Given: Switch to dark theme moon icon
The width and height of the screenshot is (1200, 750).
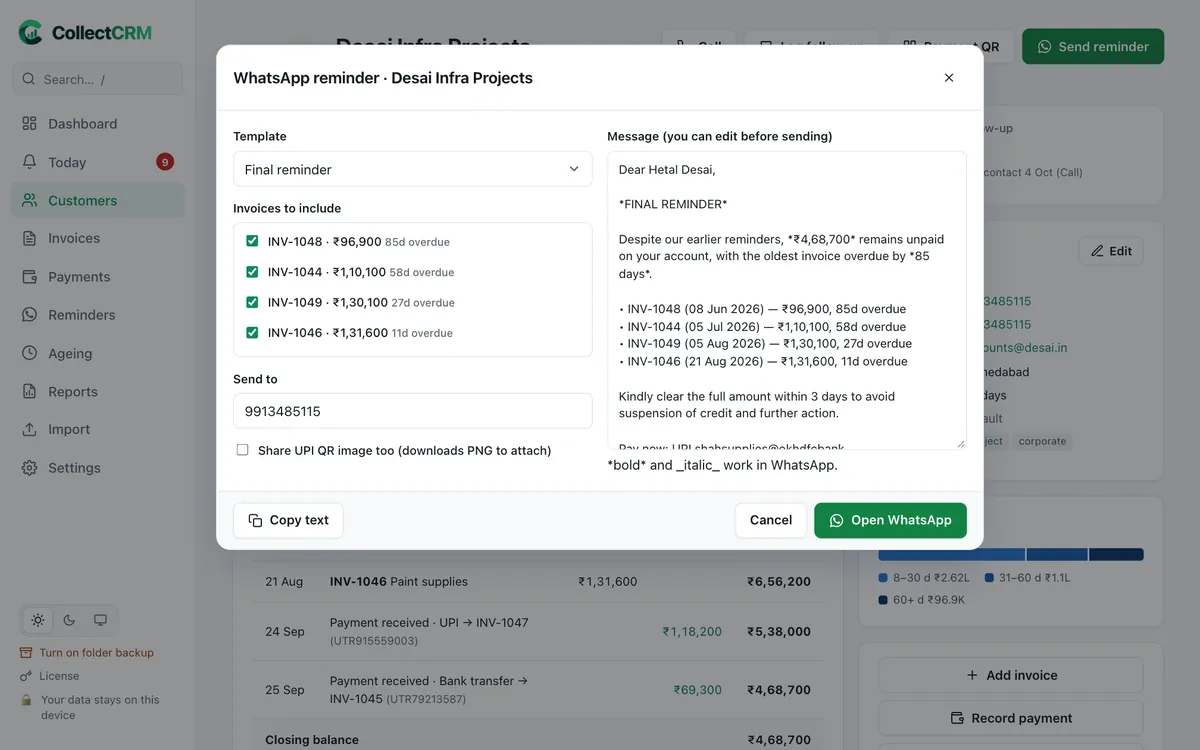Looking at the screenshot, I should click(x=69, y=620).
